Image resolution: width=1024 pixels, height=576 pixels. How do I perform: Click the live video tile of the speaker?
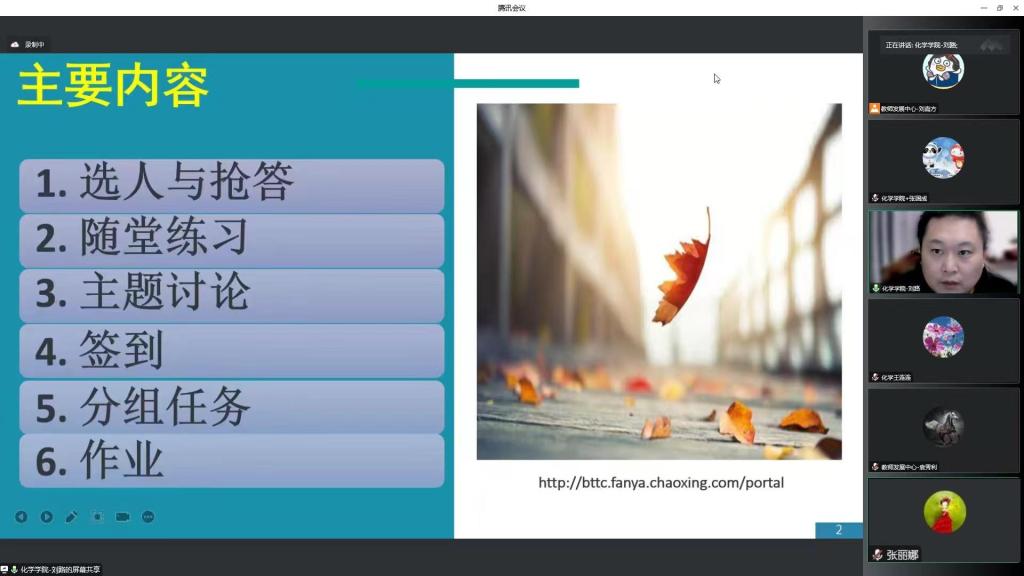point(943,251)
